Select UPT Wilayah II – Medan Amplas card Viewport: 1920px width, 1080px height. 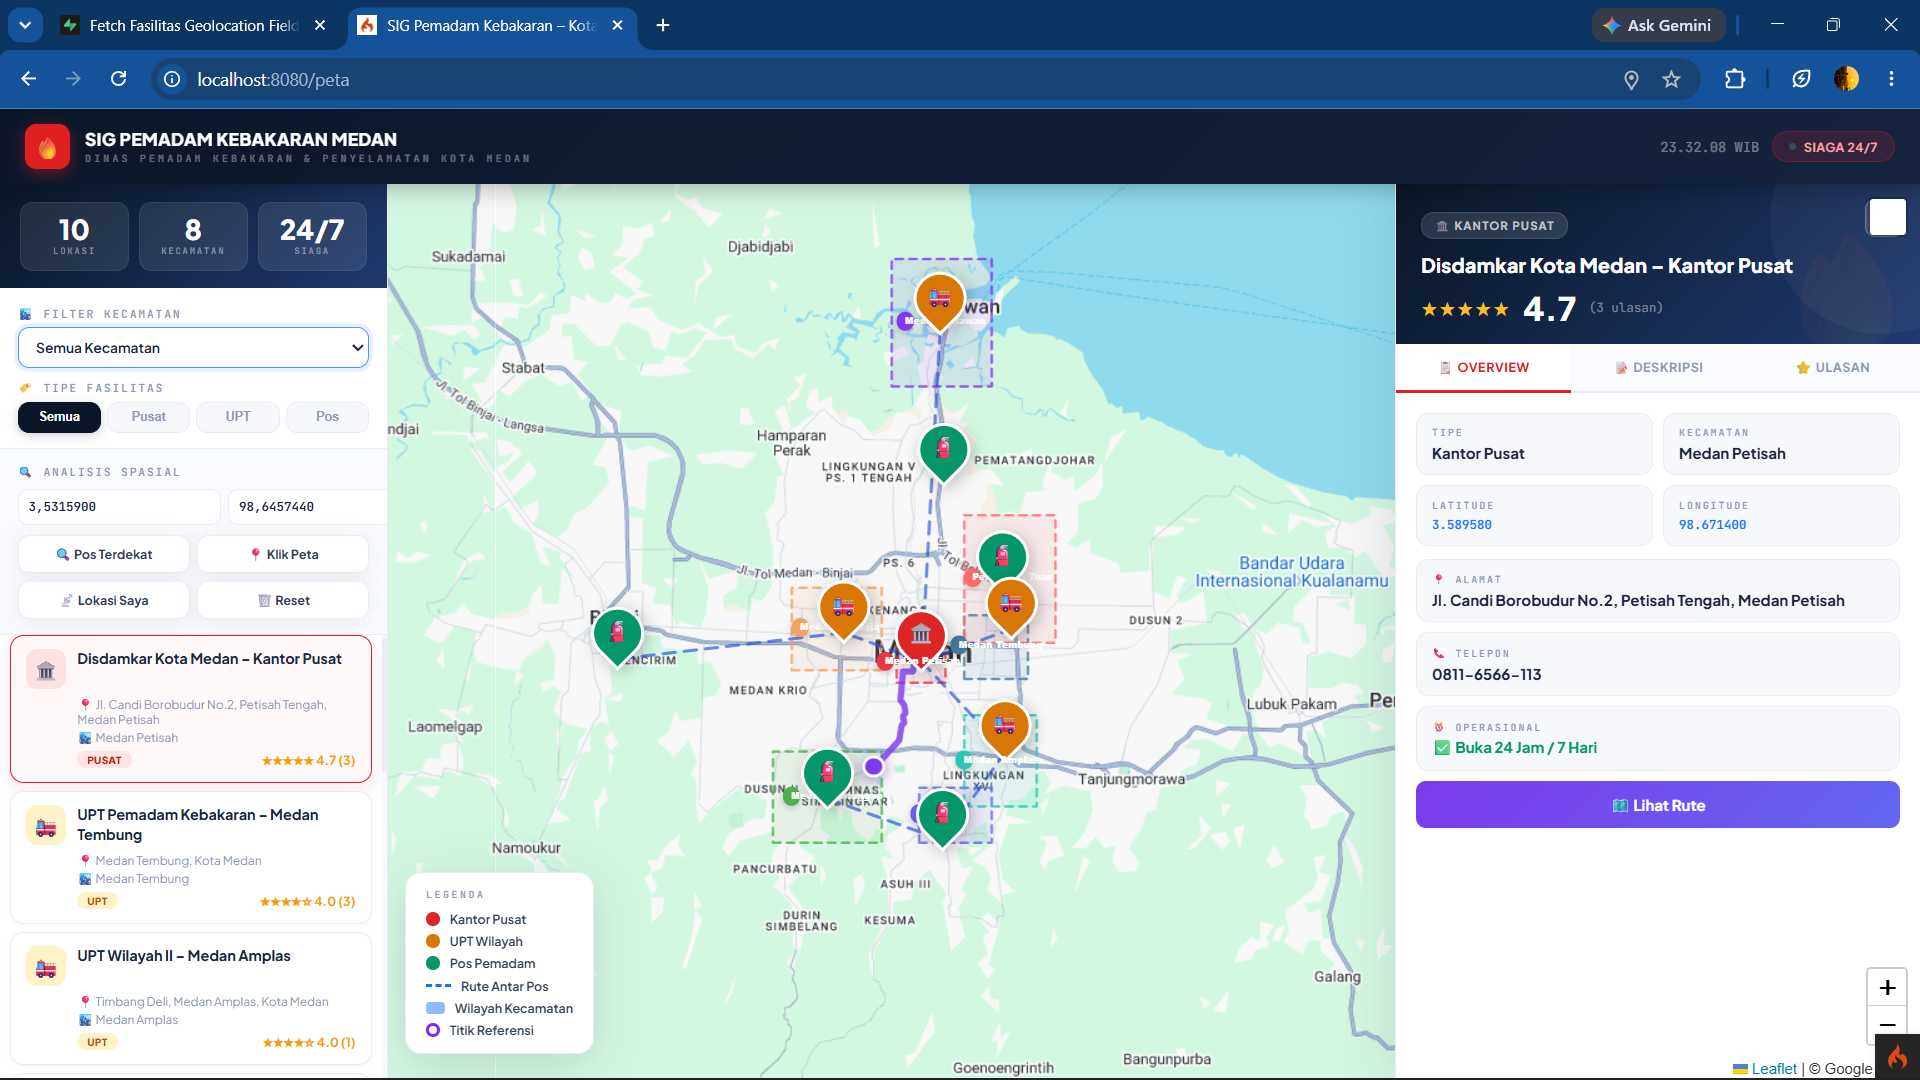[191, 999]
